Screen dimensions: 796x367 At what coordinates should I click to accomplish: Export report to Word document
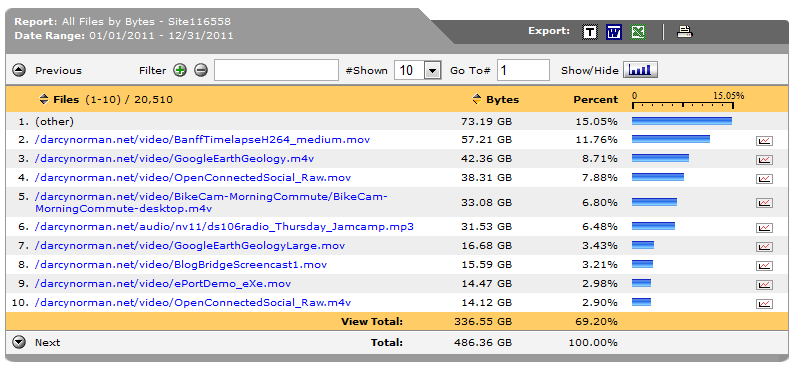[614, 32]
